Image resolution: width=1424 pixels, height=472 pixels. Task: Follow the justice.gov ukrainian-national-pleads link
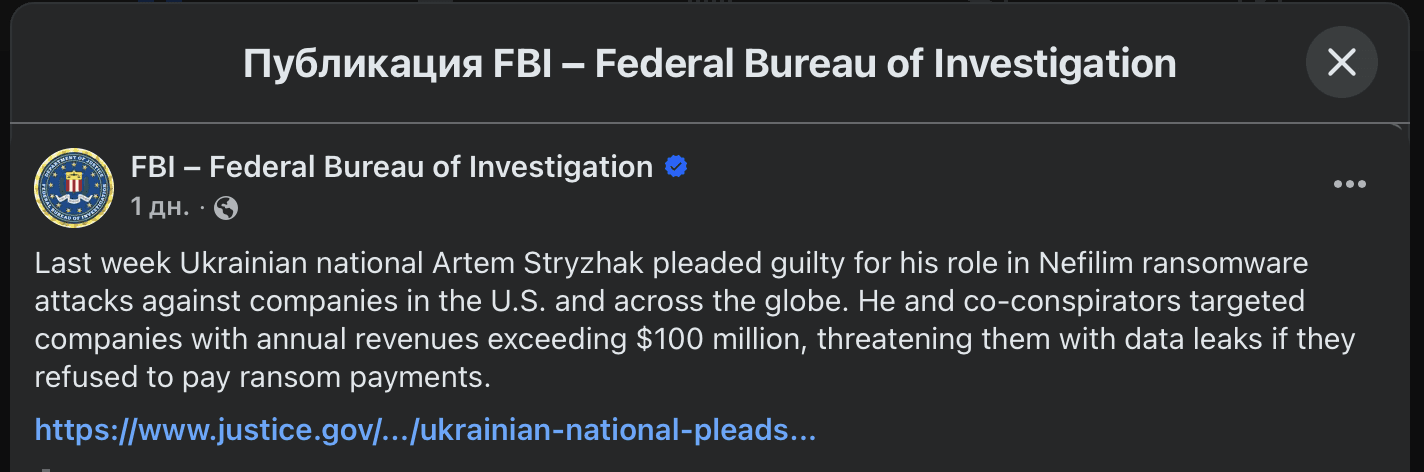pyautogui.click(x=425, y=430)
